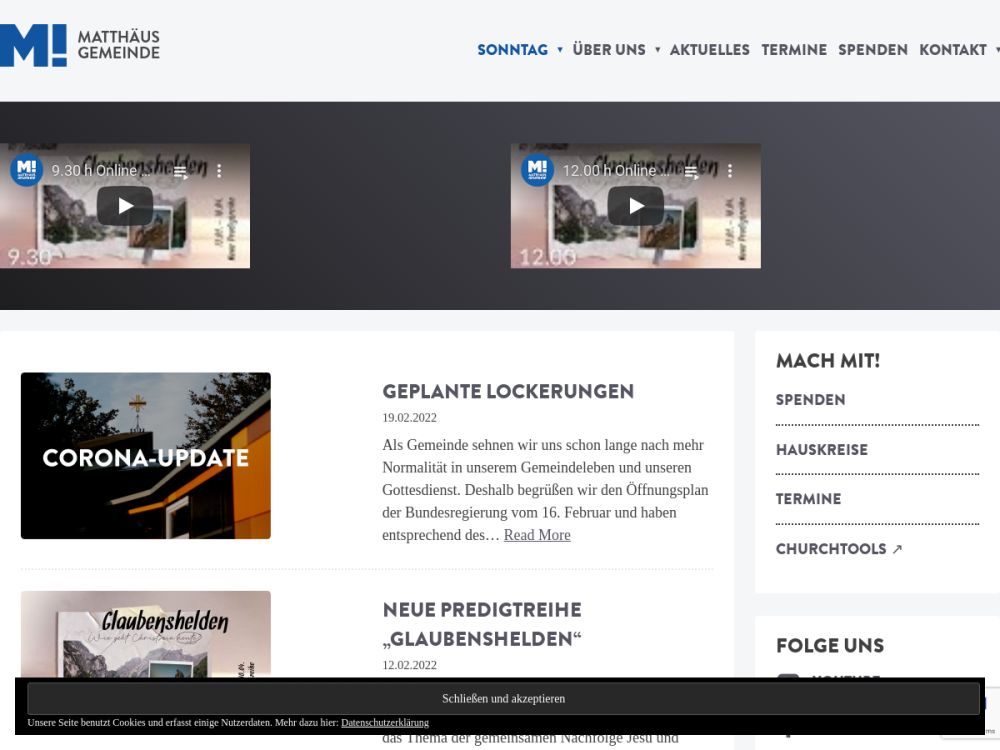The width and height of the screenshot is (1000, 750).
Task: Open ChurchTools external link in sidebar
Action: click(x=838, y=549)
